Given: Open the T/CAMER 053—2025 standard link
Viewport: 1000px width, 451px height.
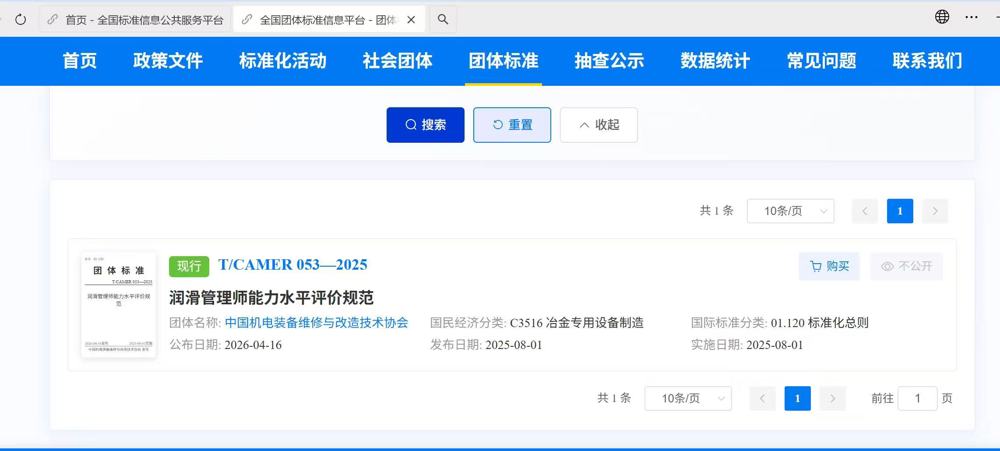Looking at the screenshot, I should point(292,265).
